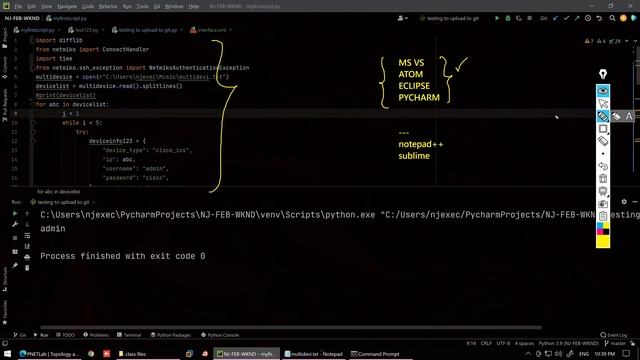Stop the running process in top toolbar
Viewport: 640px width, 360px height.
coord(529,18)
